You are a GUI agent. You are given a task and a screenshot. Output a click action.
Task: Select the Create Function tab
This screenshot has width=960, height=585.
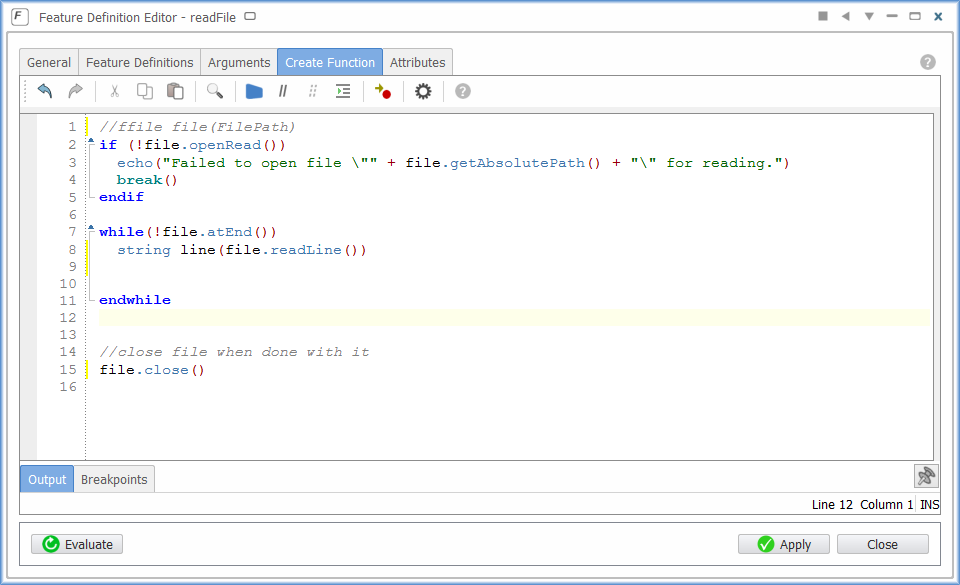pos(330,62)
